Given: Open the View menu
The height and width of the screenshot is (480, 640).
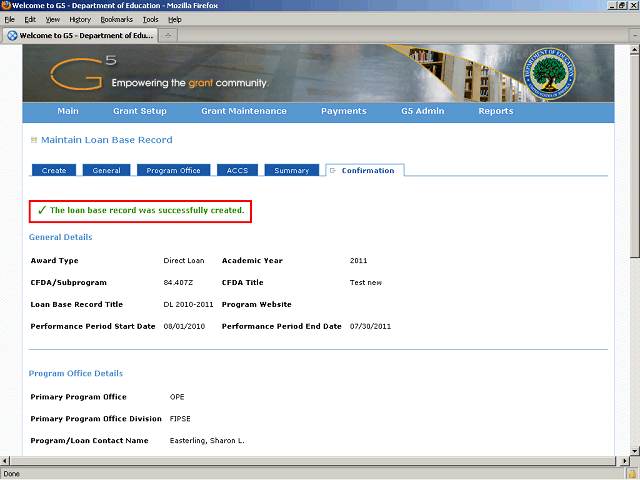Looking at the screenshot, I should pyautogui.click(x=53, y=20).
